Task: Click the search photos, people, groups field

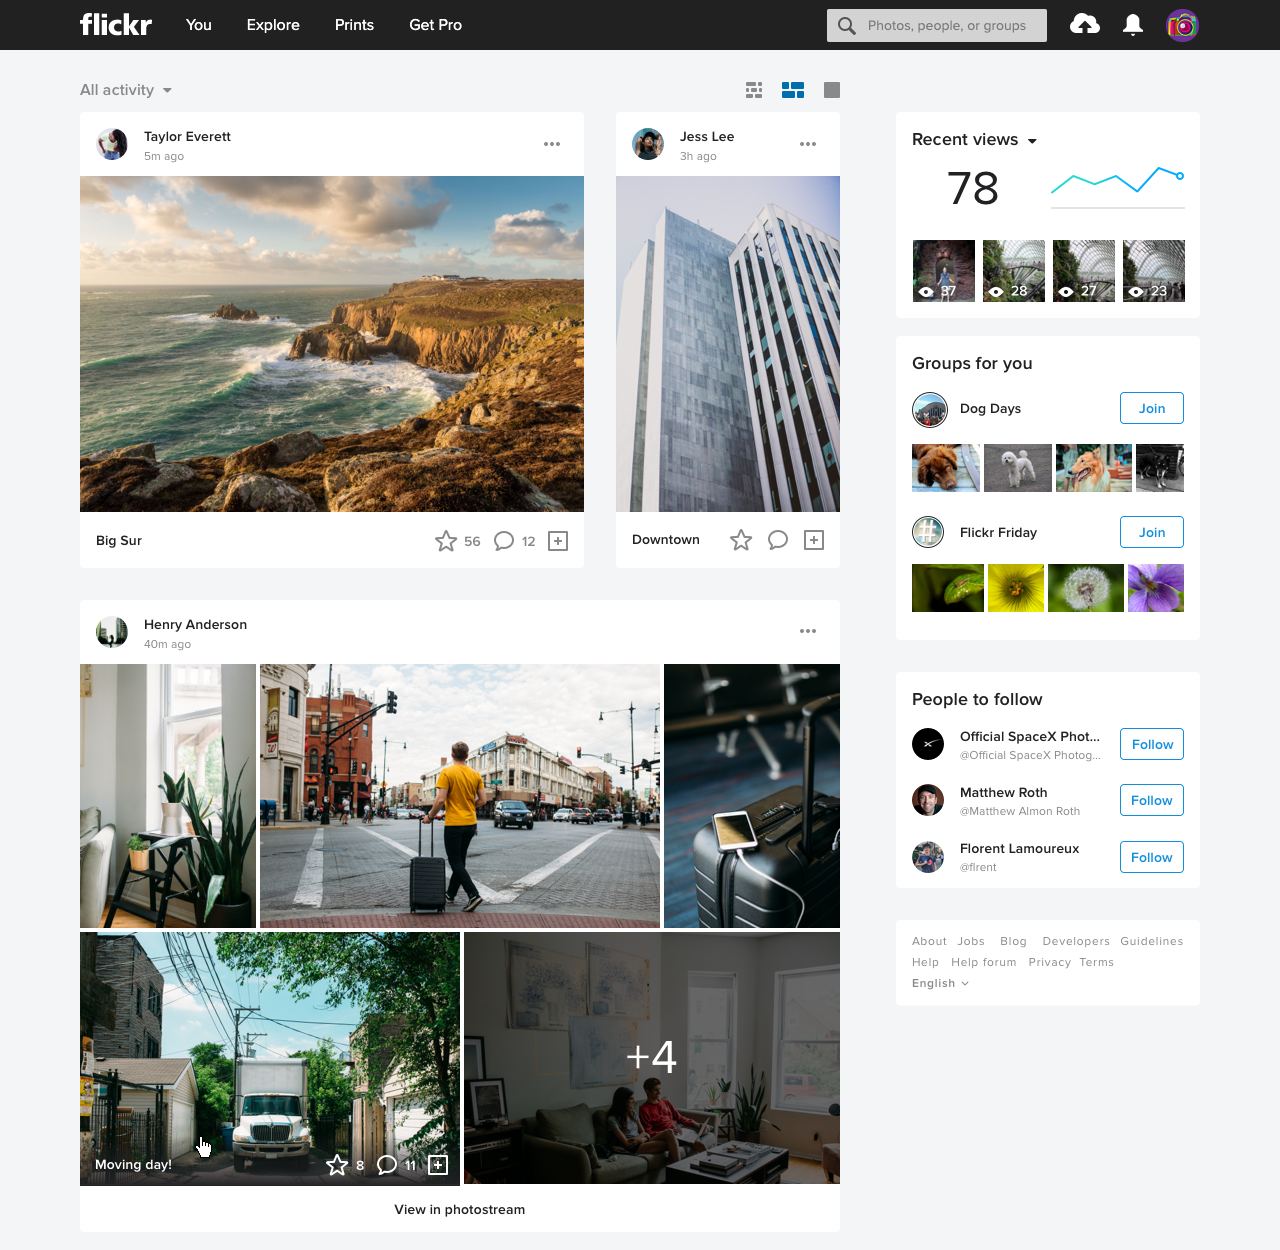Action: click(x=946, y=25)
